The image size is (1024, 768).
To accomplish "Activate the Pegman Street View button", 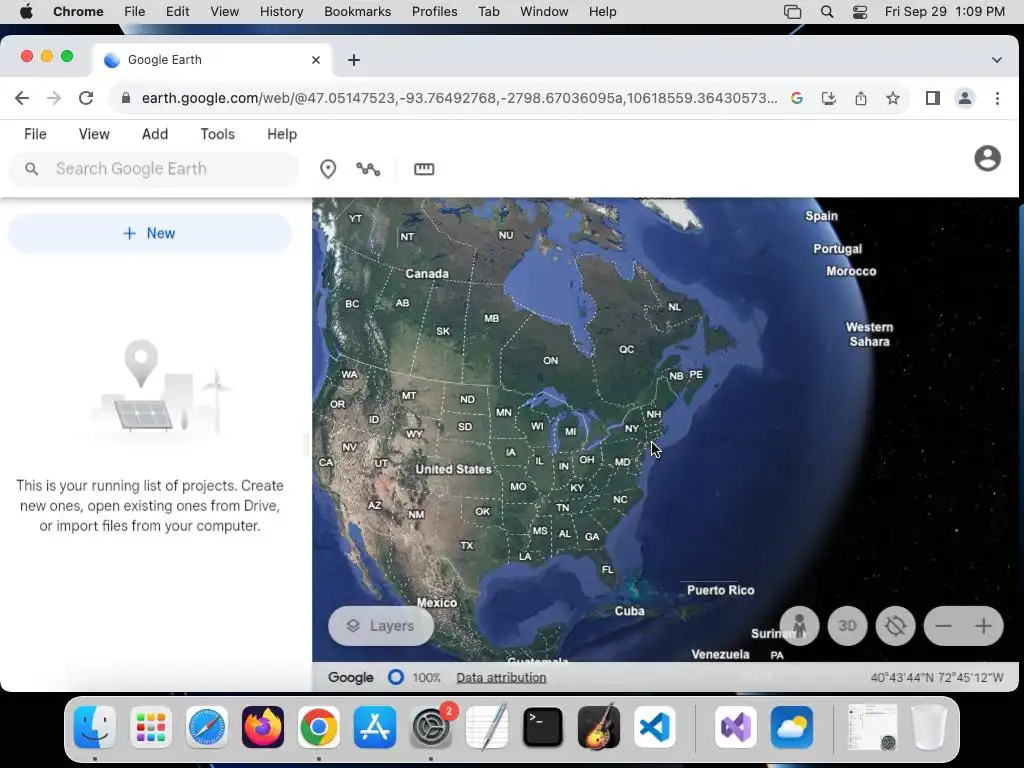I will [x=799, y=626].
